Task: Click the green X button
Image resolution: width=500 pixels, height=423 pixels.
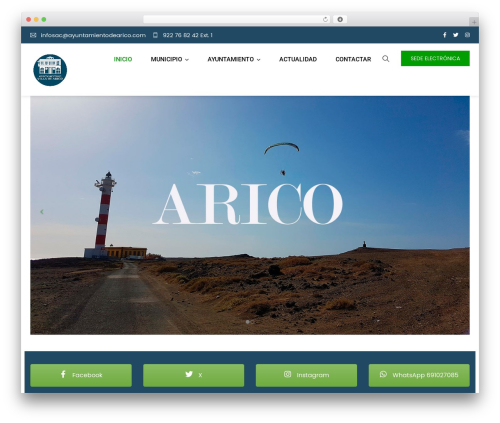Action: [194, 375]
